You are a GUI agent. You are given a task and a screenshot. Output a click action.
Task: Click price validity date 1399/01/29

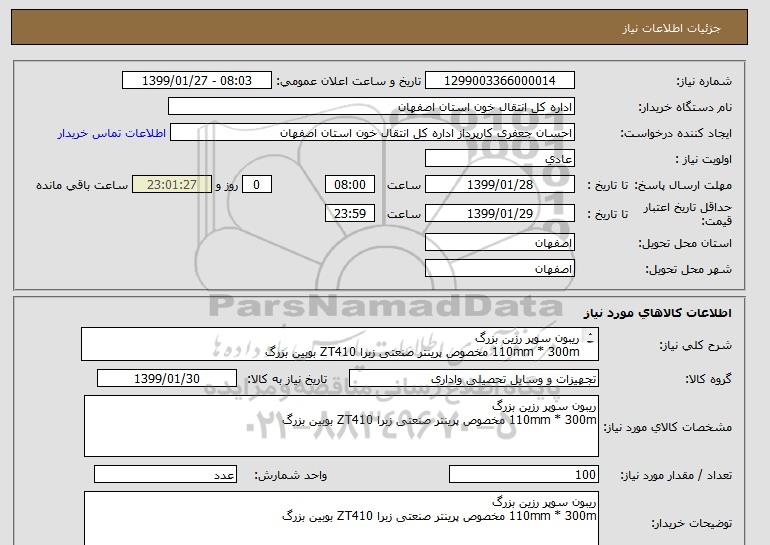click(499, 214)
